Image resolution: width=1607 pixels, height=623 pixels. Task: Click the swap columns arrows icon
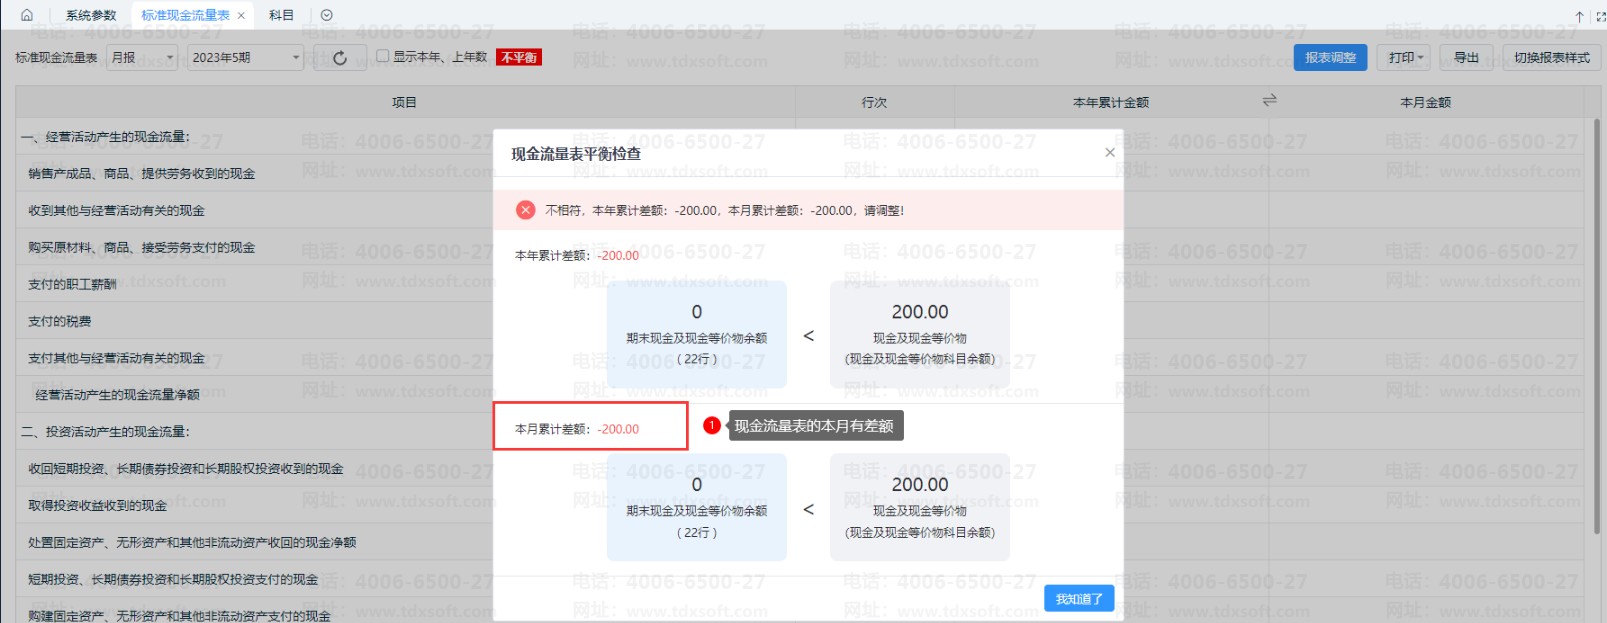[1269, 100]
